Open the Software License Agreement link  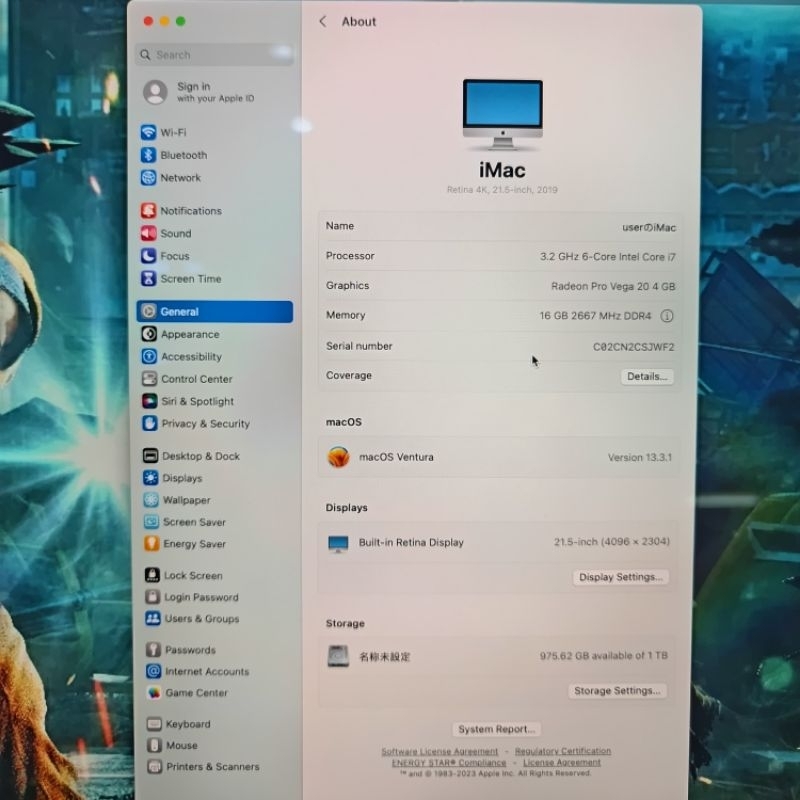pos(439,751)
